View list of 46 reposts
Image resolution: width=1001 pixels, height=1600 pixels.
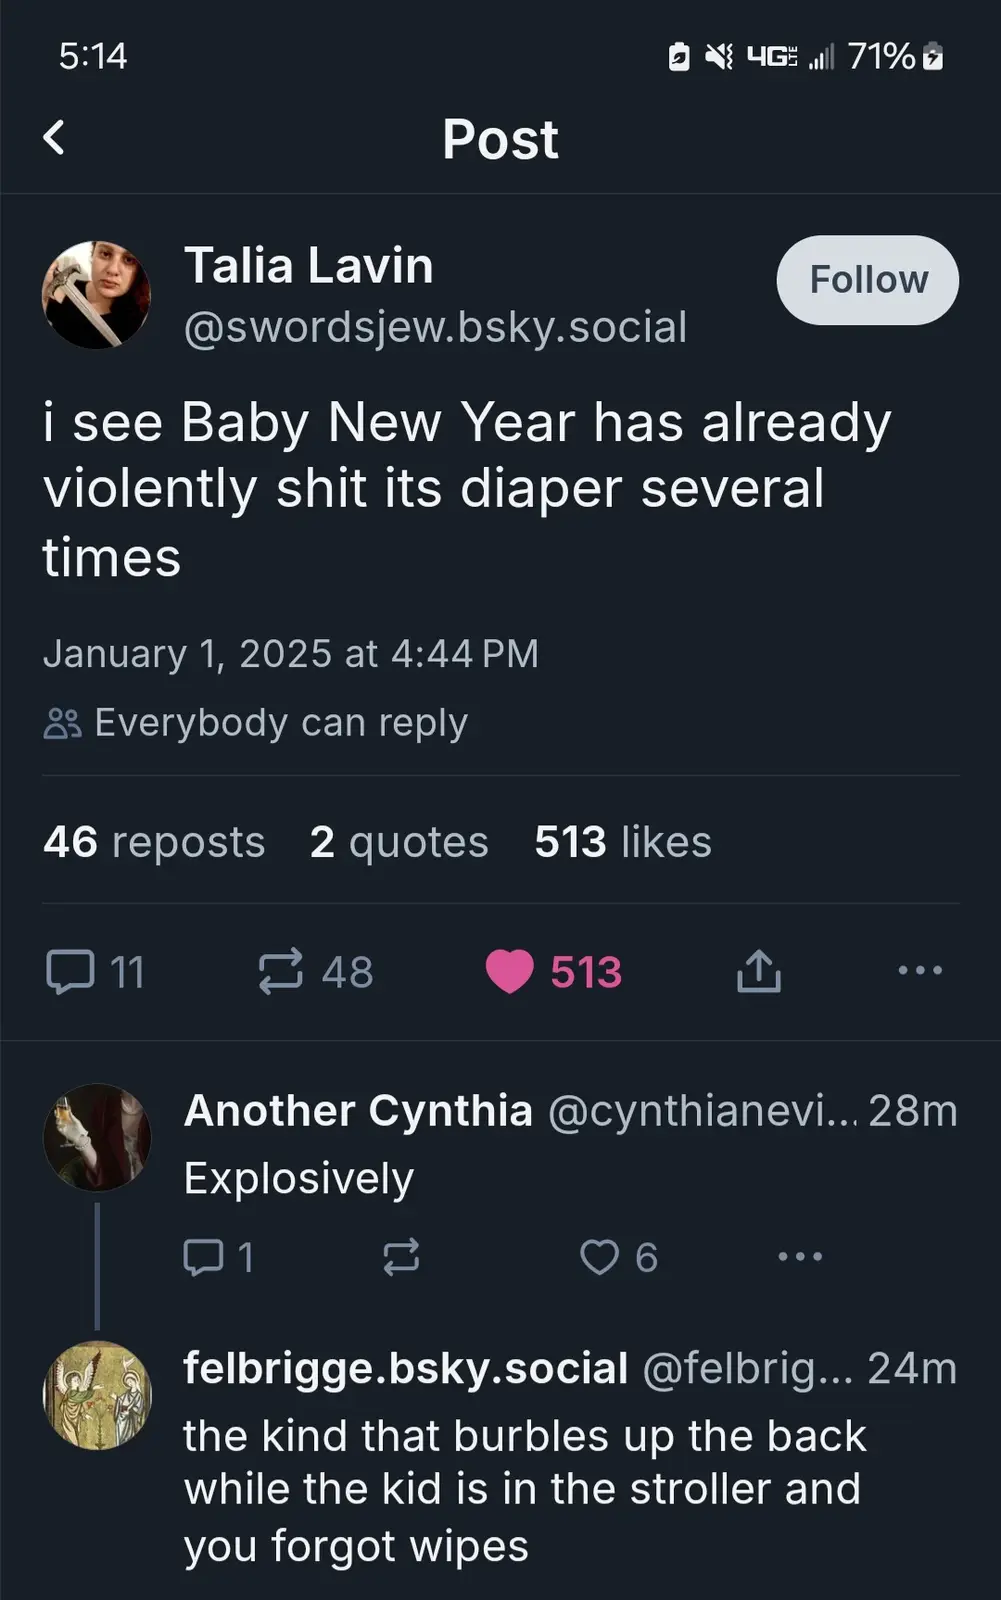click(154, 842)
